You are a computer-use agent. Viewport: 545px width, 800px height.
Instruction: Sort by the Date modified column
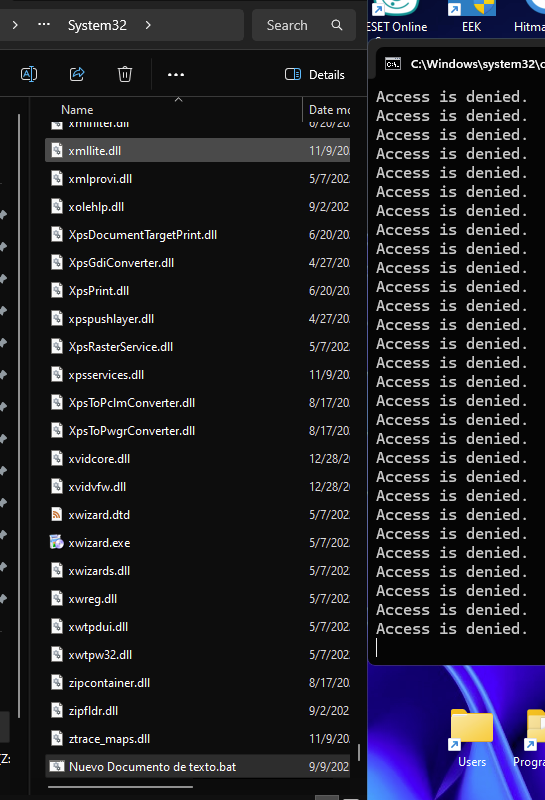pos(329,110)
